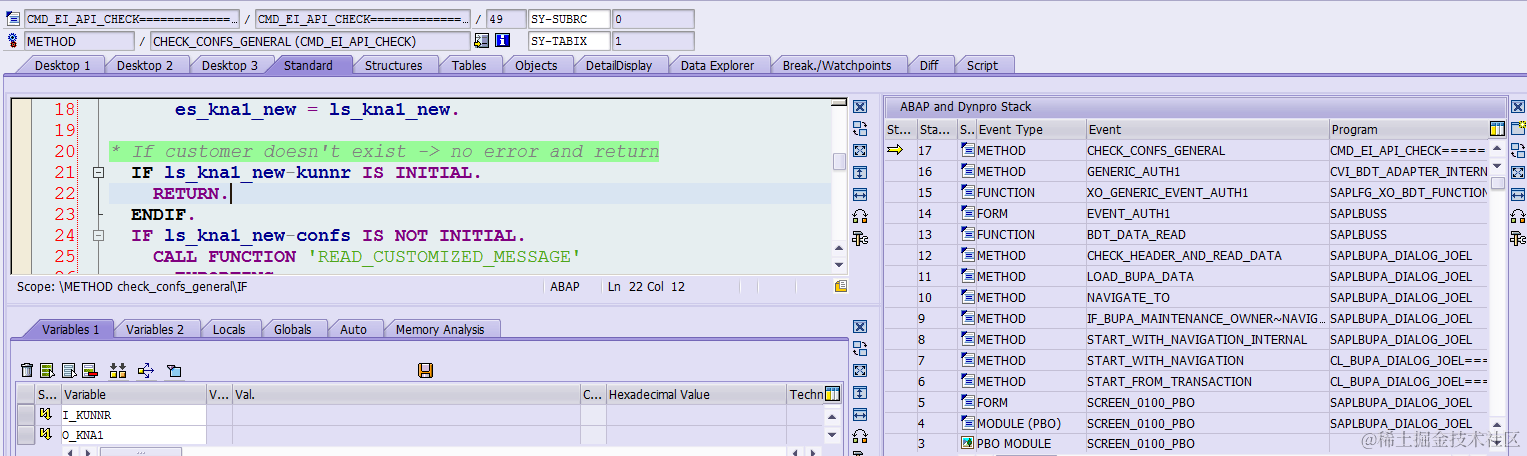Viewport: 1527px width, 456px height.
Task: Click the vertical resize icon beside the Variables panel
Action: pyautogui.click(x=859, y=393)
